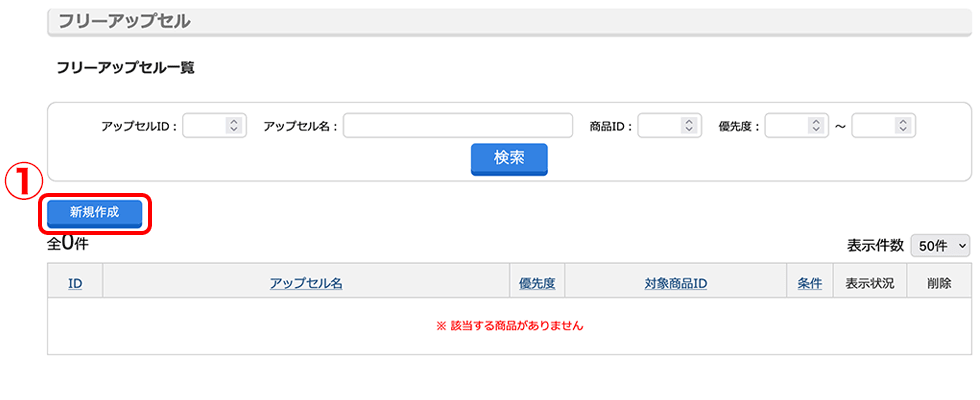Click the アップセルID stepper arrows
The height and width of the screenshot is (400, 980).
click(234, 126)
